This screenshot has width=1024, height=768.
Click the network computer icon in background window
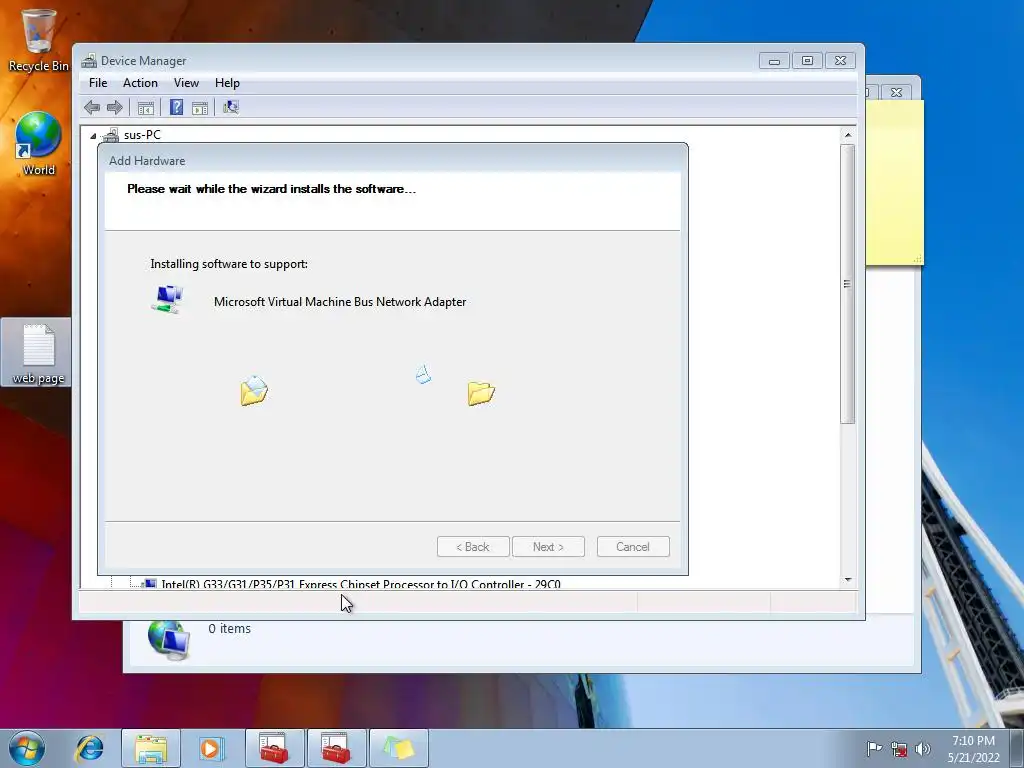click(x=168, y=639)
